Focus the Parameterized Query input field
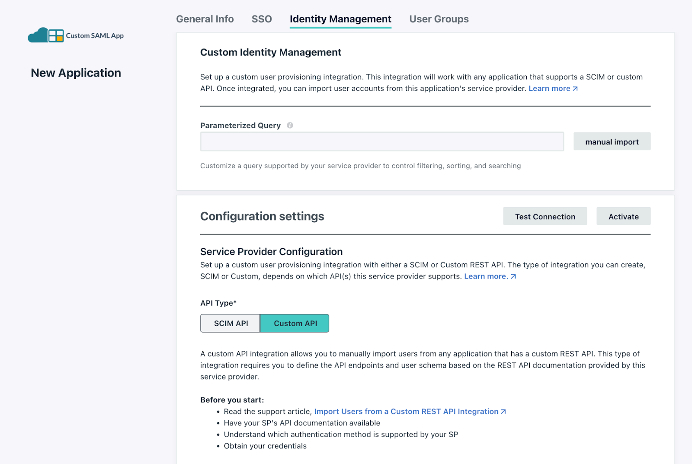This screenshot has width=692, height=464. 382,142
